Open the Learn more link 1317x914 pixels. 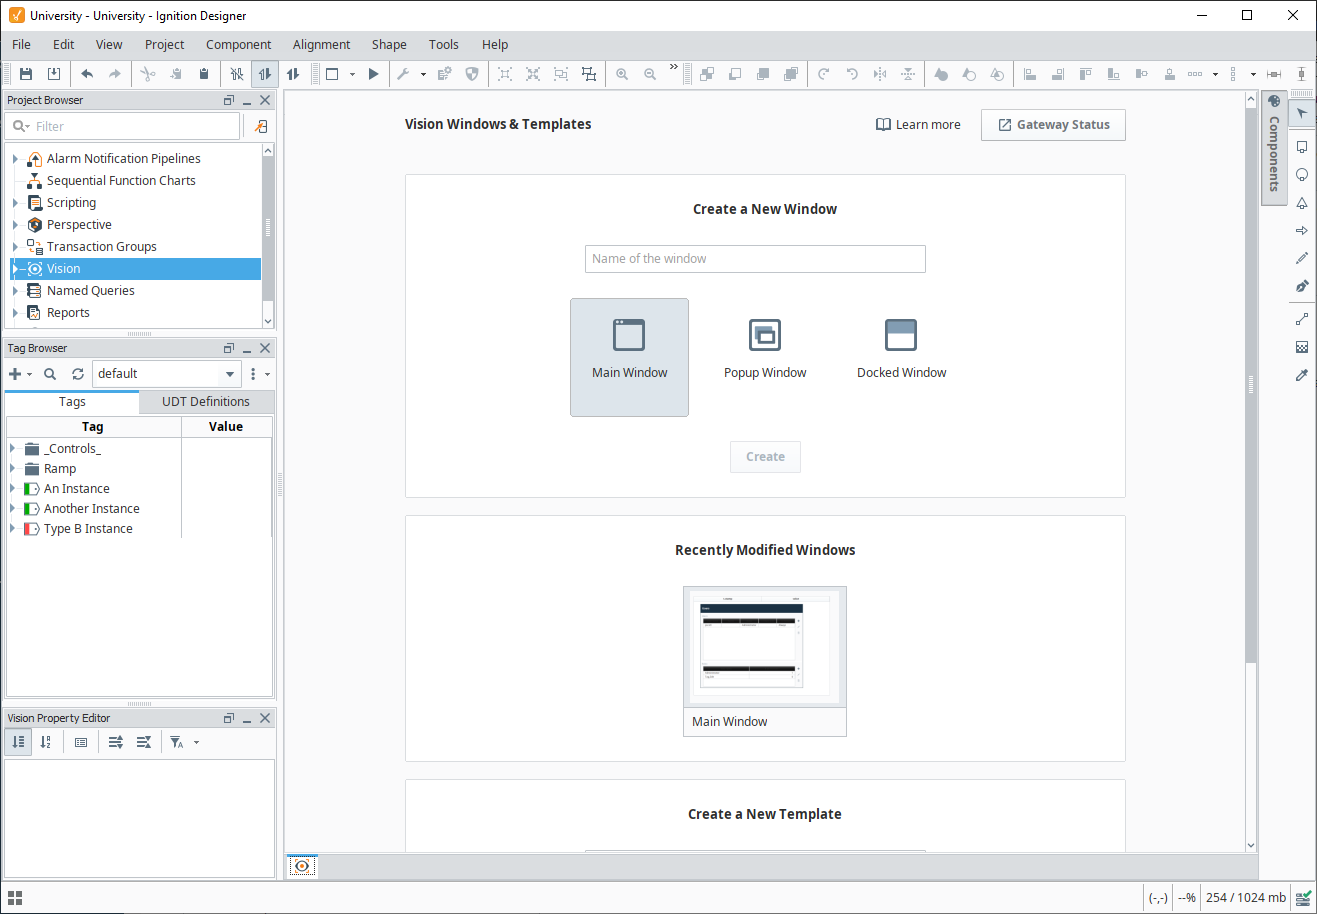point(918,125)
